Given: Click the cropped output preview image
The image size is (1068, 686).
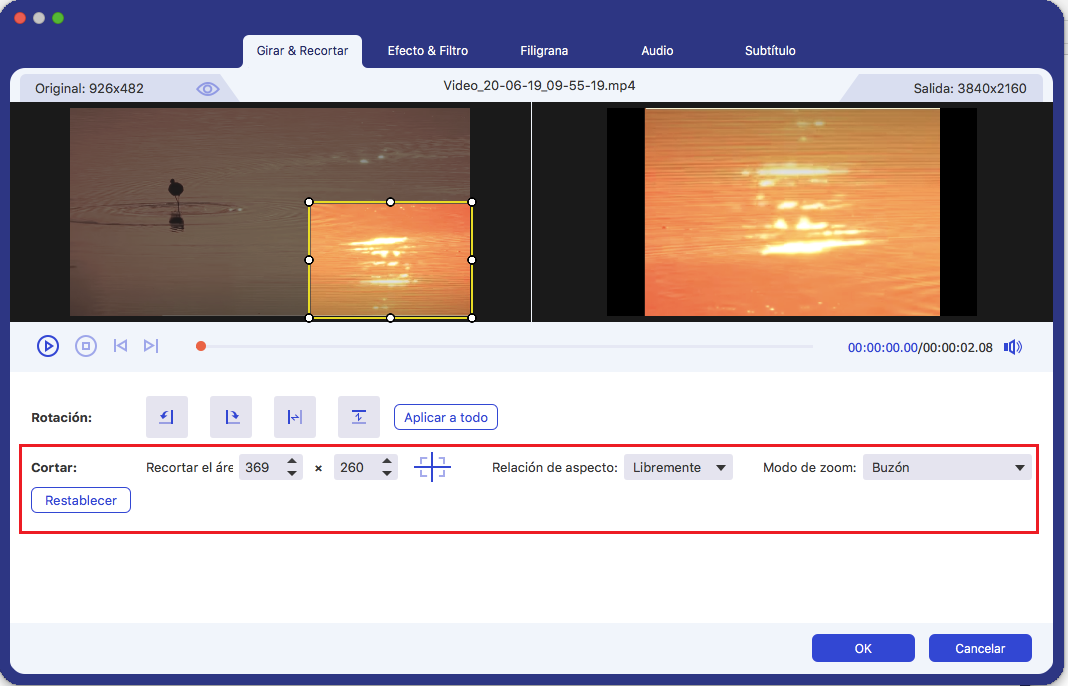Looking at the screenshot, I should click(792, 212).
